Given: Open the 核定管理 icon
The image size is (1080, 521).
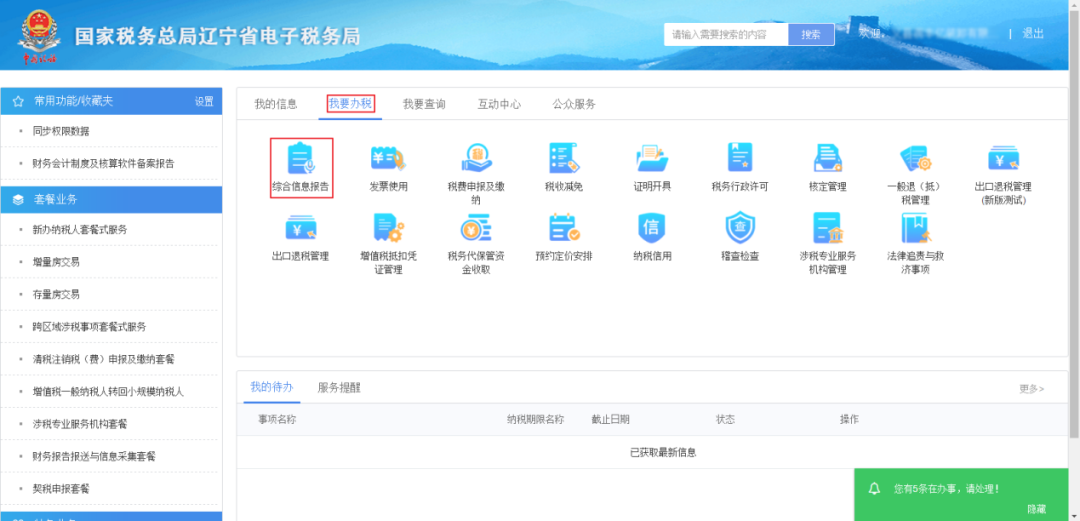Looking at the screenshot, I should coord(827,160).
